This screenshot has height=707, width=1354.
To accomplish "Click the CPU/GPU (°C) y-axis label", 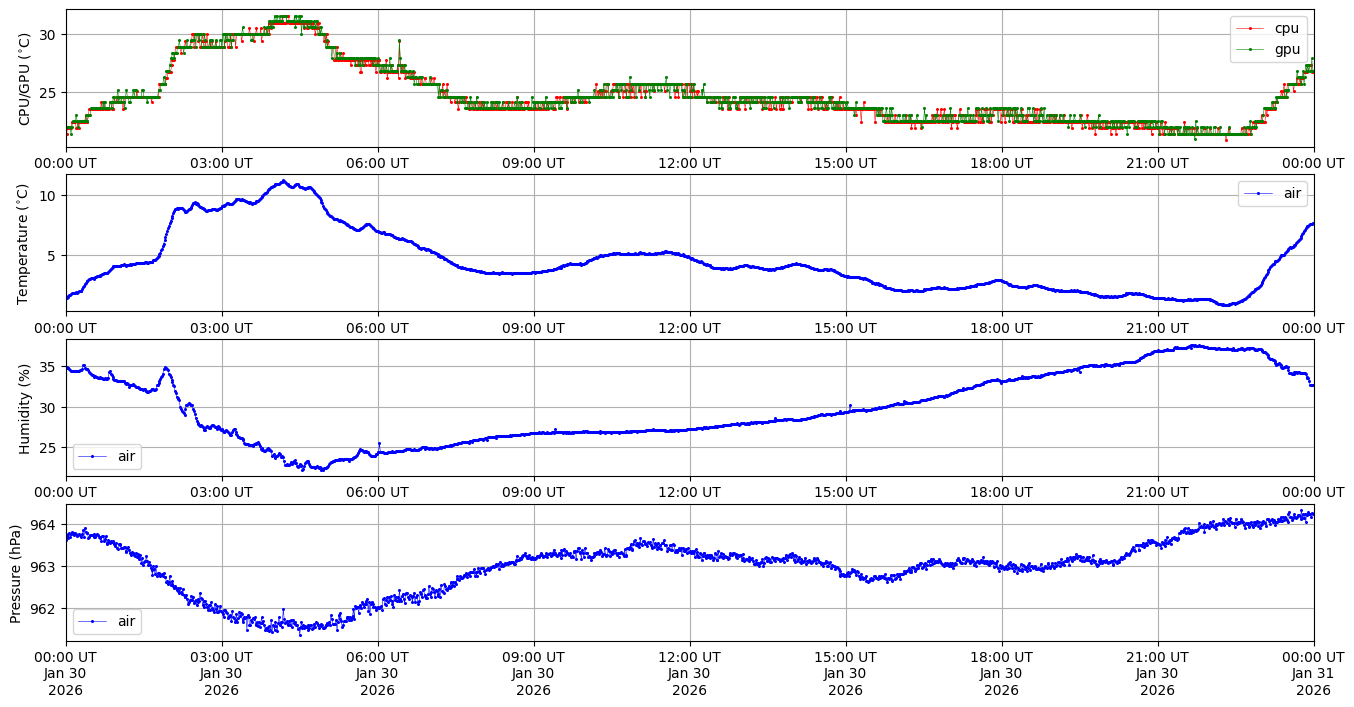I will pos(25,79).
